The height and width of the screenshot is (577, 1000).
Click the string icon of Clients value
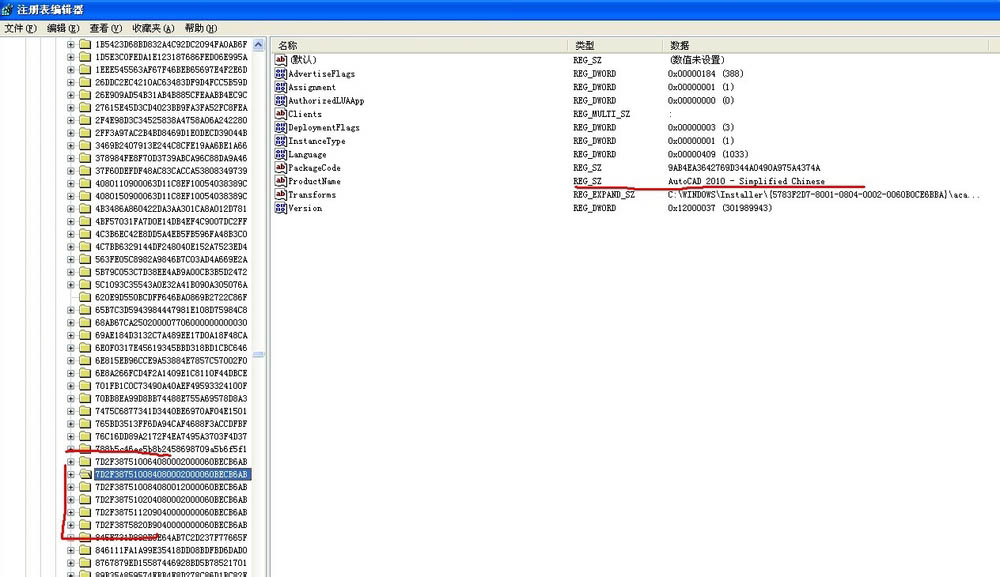point(281,113)
